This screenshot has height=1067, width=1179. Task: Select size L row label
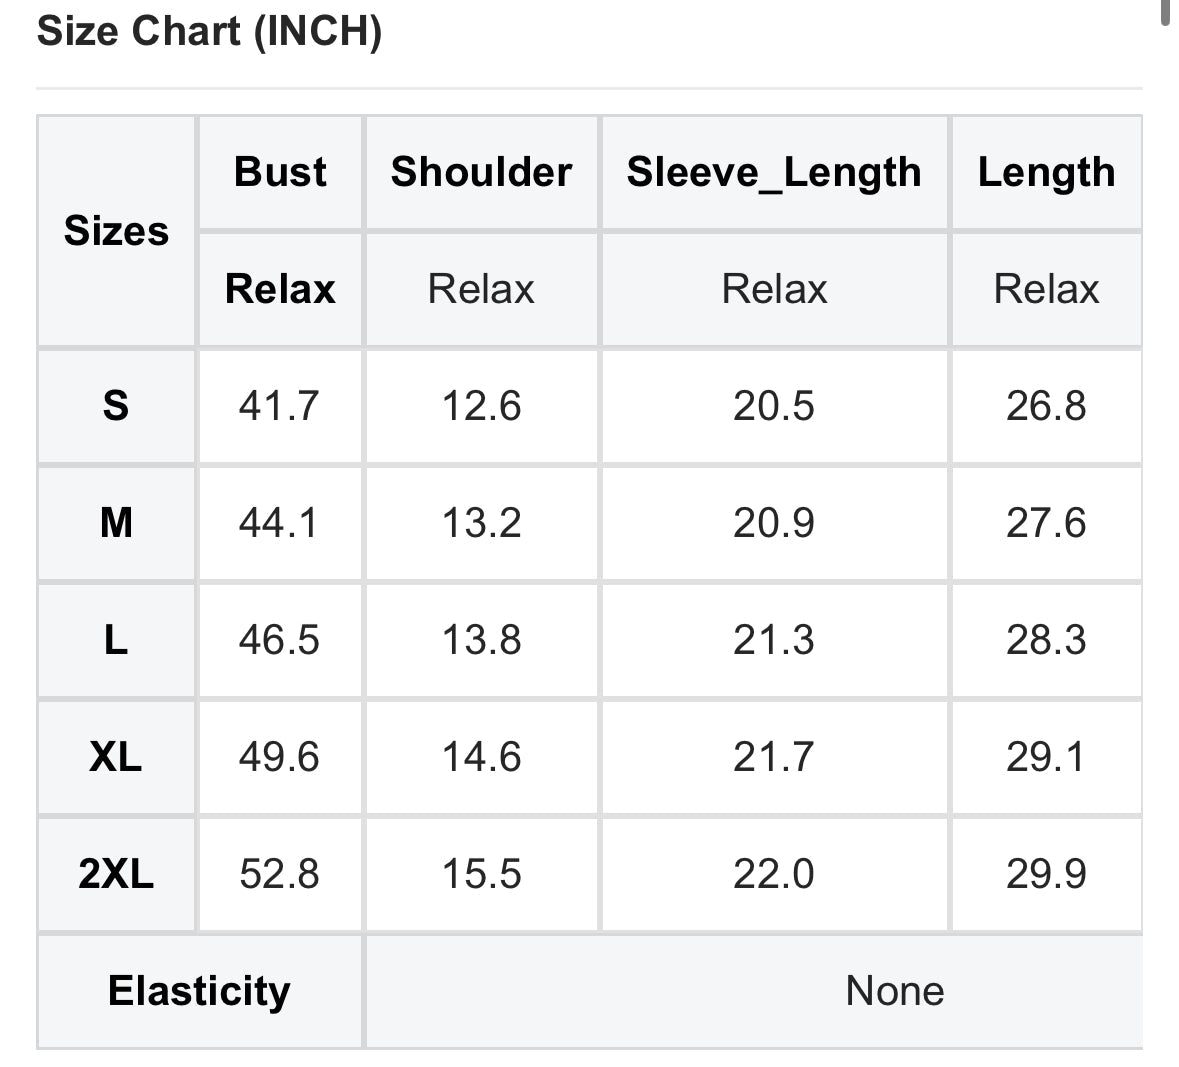point(117,641)
